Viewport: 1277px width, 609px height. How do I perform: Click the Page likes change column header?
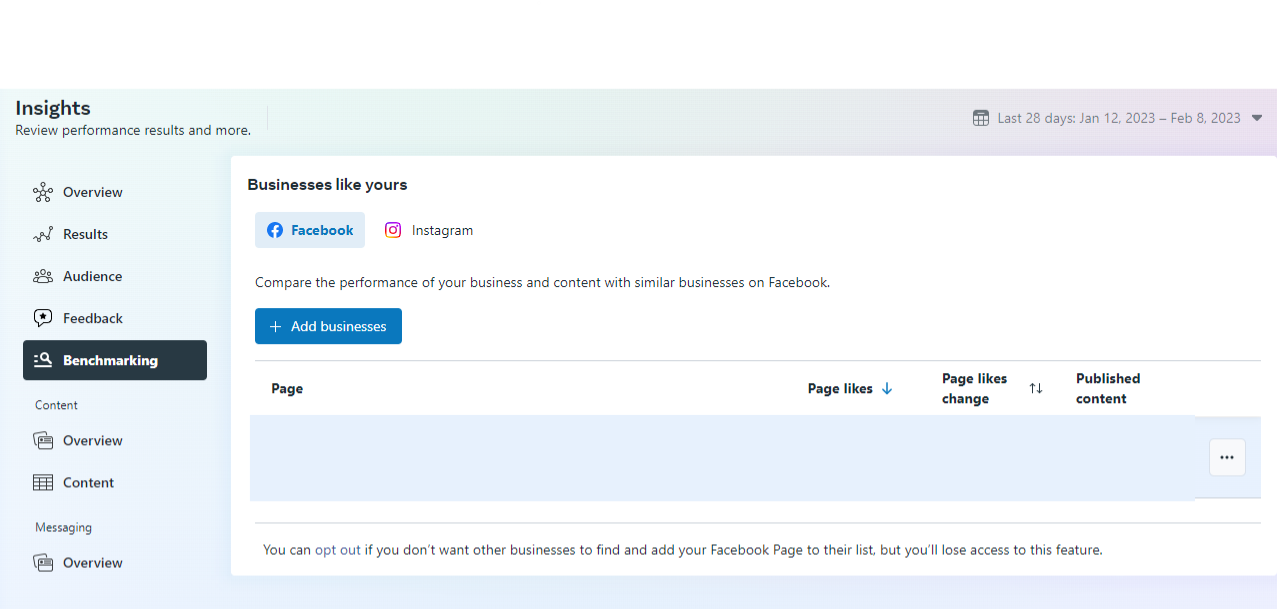975,388
